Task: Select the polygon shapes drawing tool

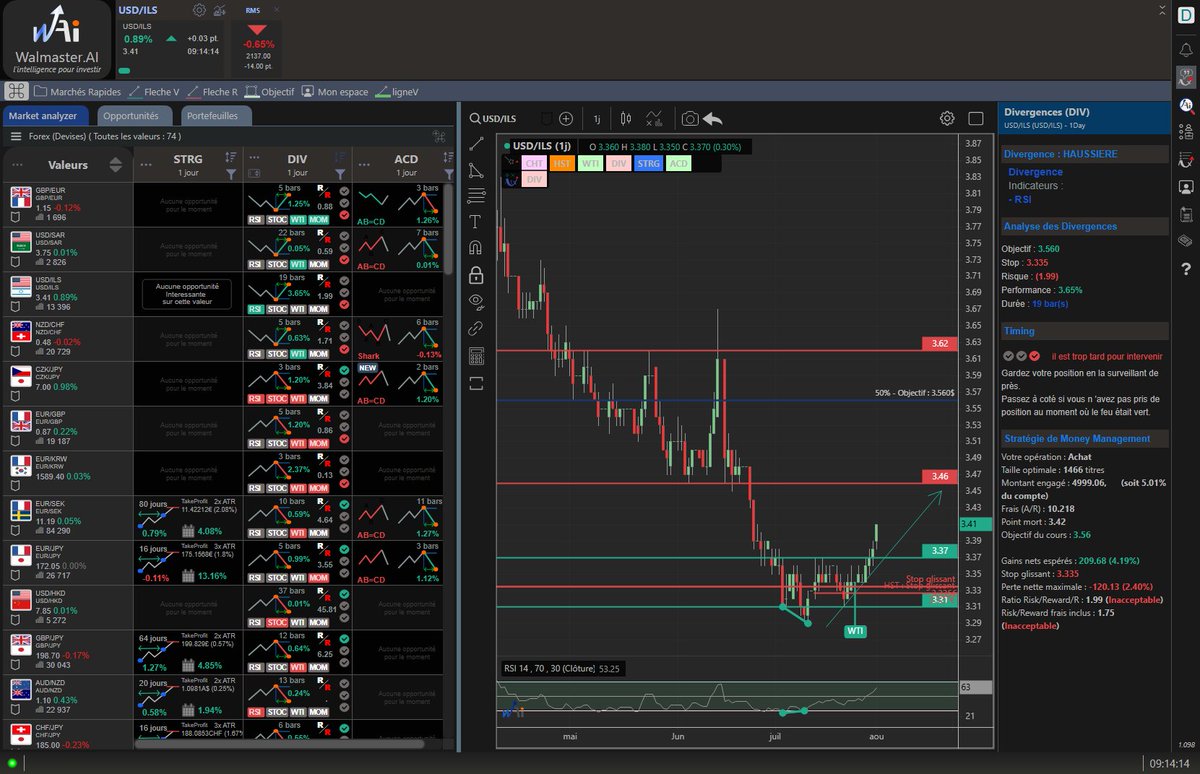Action: [x=476, y=169]
